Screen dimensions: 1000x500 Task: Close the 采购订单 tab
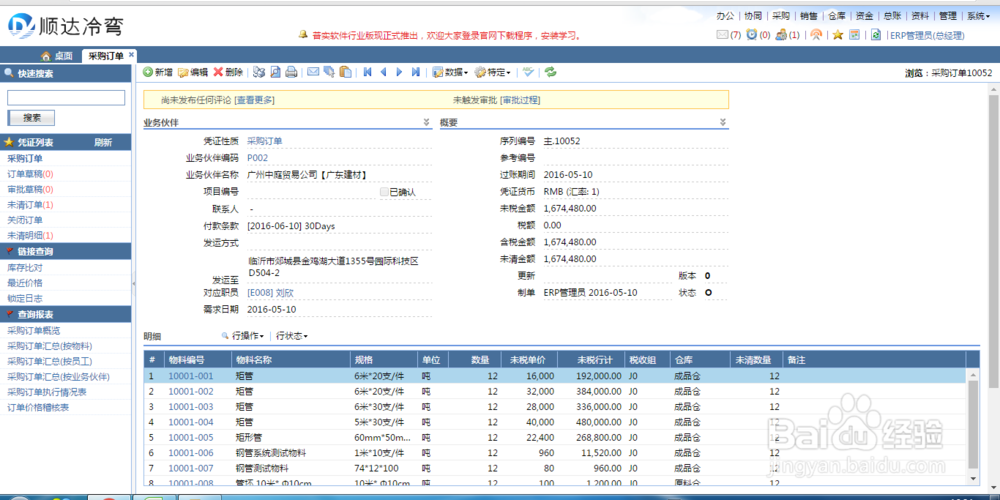[x=131, y=54]
